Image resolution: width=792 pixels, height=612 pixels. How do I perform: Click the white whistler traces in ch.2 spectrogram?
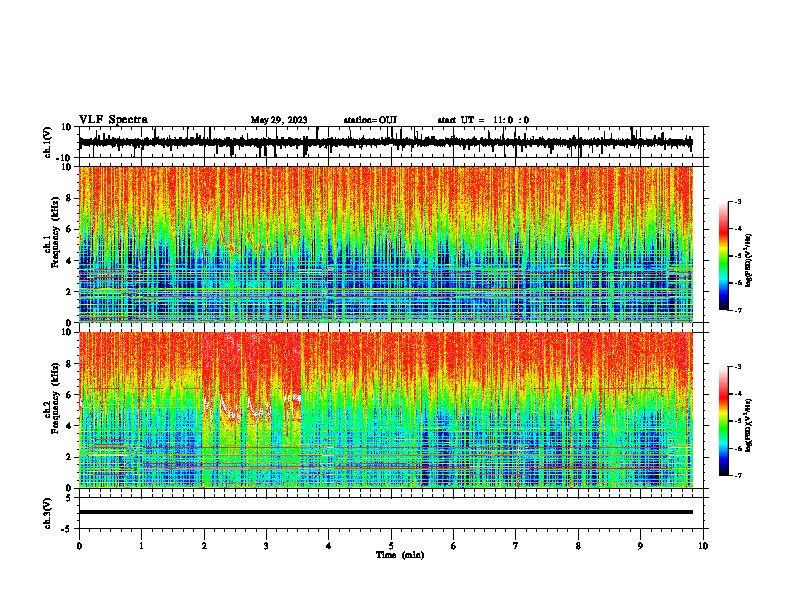[253, 407]
